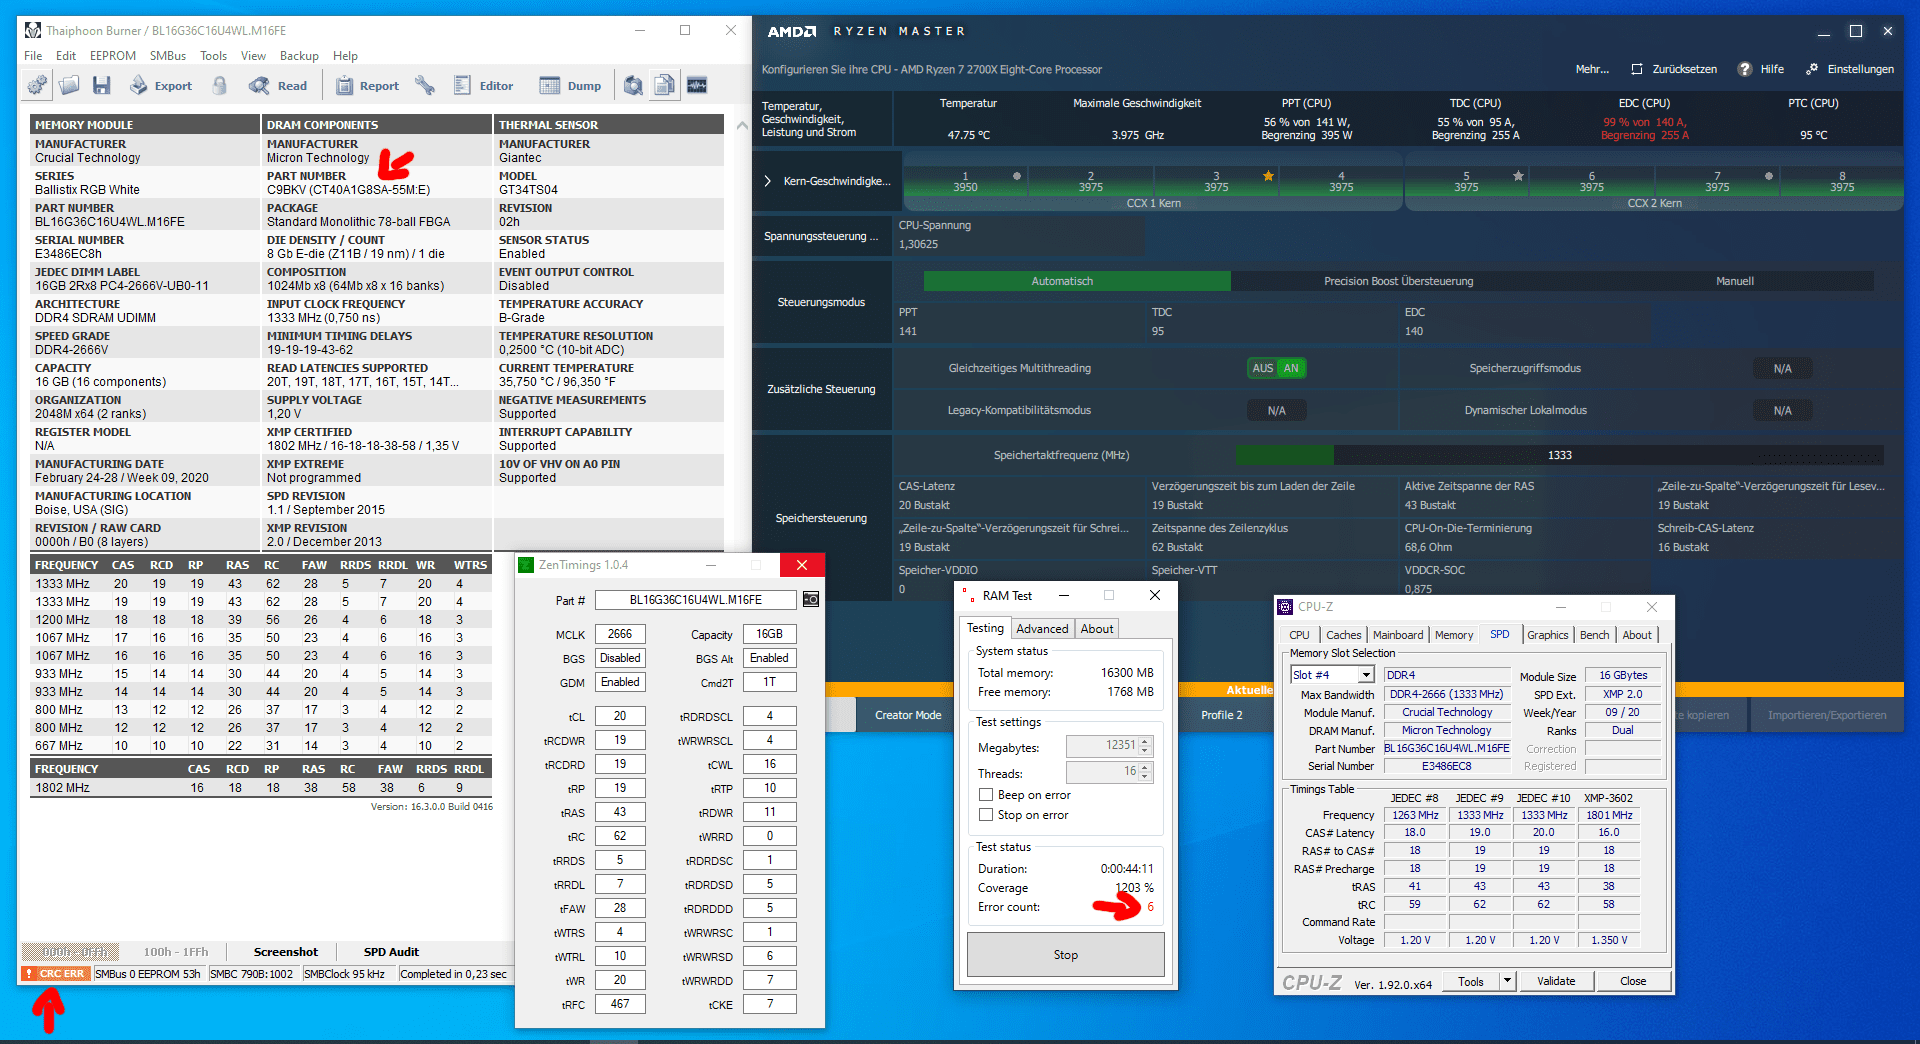Switch to Creator Mode profile tab
This screenshot has width=1920, height=1044.
pos(908,715)
